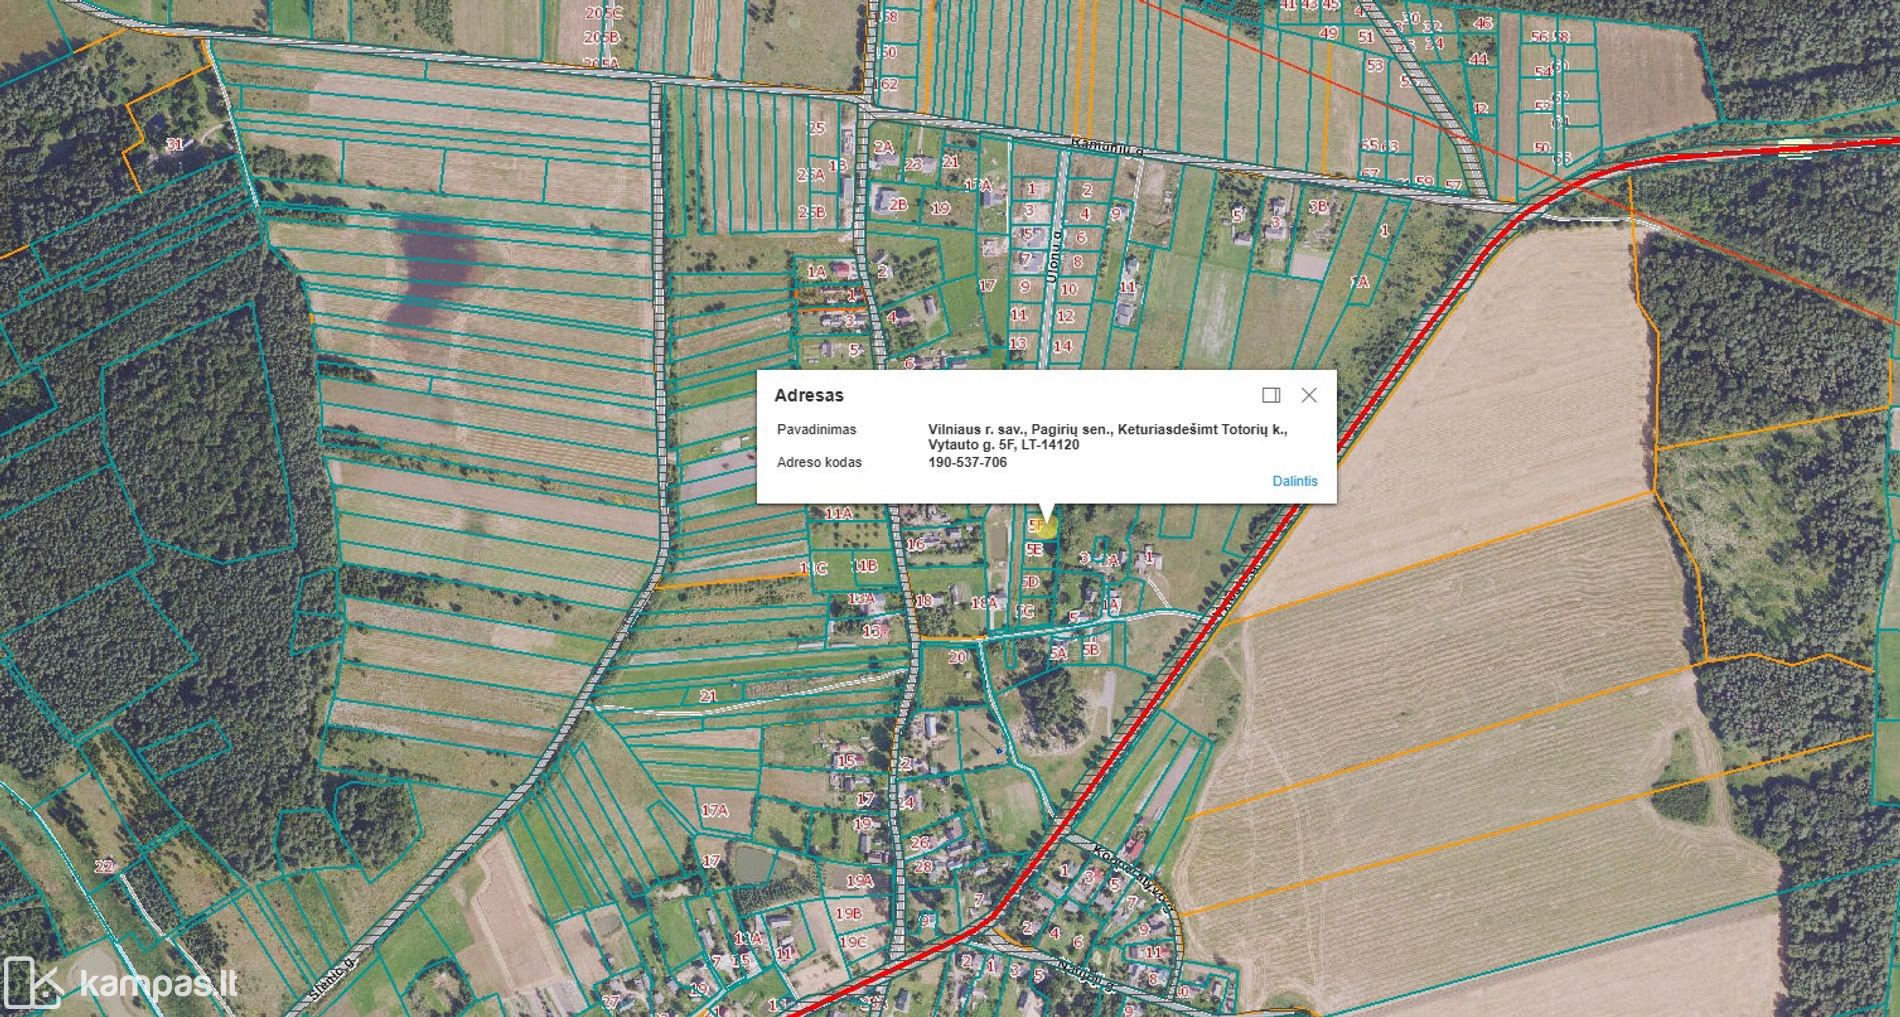
Task: Select plot labeled 11B
Action: [x=865, y=566]
